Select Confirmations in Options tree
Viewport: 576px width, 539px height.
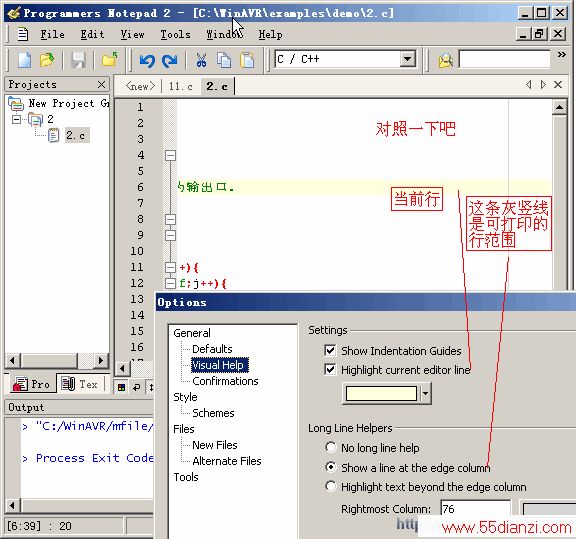tap(225, 381)
